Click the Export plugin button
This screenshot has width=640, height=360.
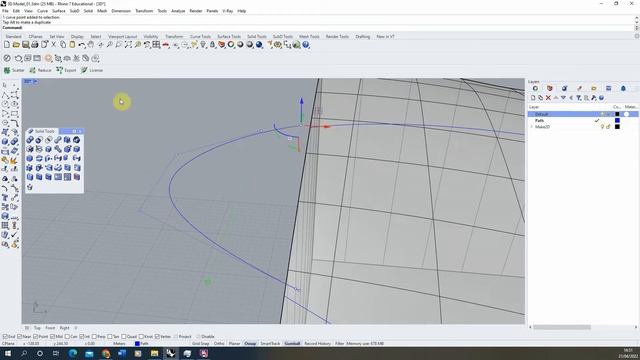point(66,70)
